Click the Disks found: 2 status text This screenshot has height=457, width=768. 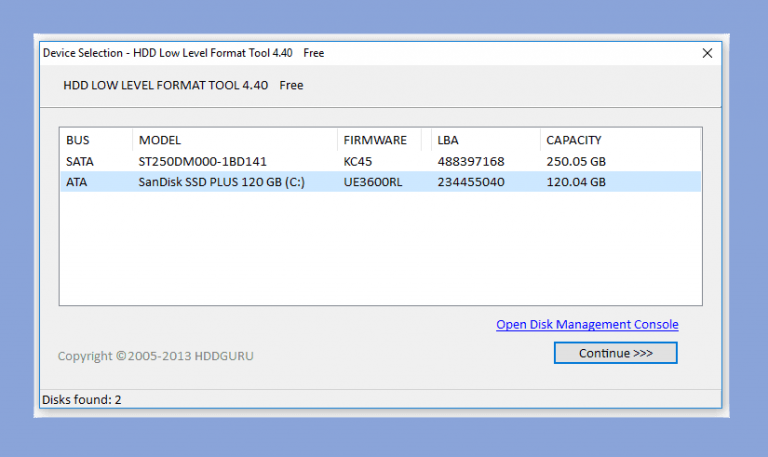click(81, 400)
